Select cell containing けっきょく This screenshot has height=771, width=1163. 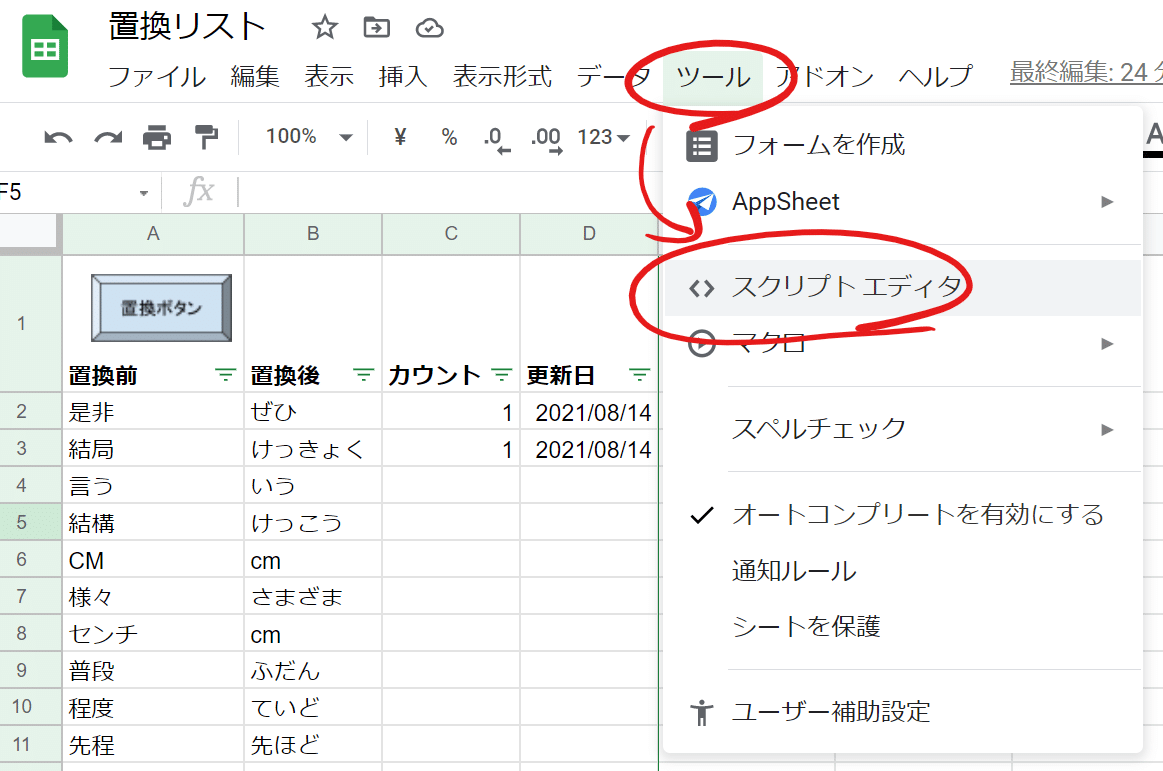coord(313,449)
